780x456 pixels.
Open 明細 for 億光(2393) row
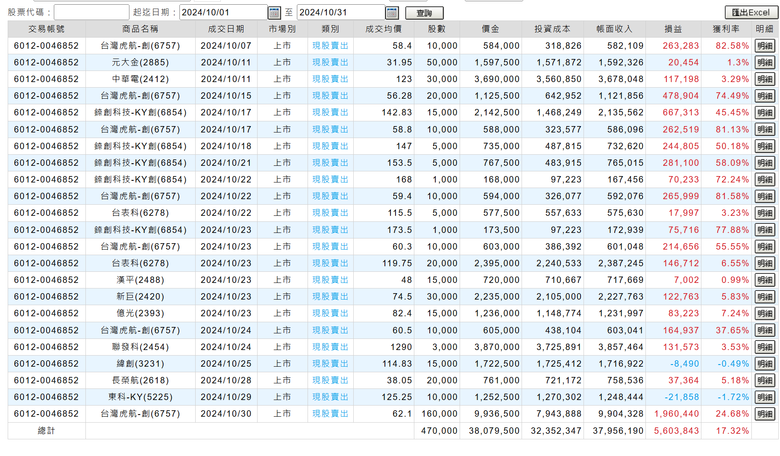point(765,313)
